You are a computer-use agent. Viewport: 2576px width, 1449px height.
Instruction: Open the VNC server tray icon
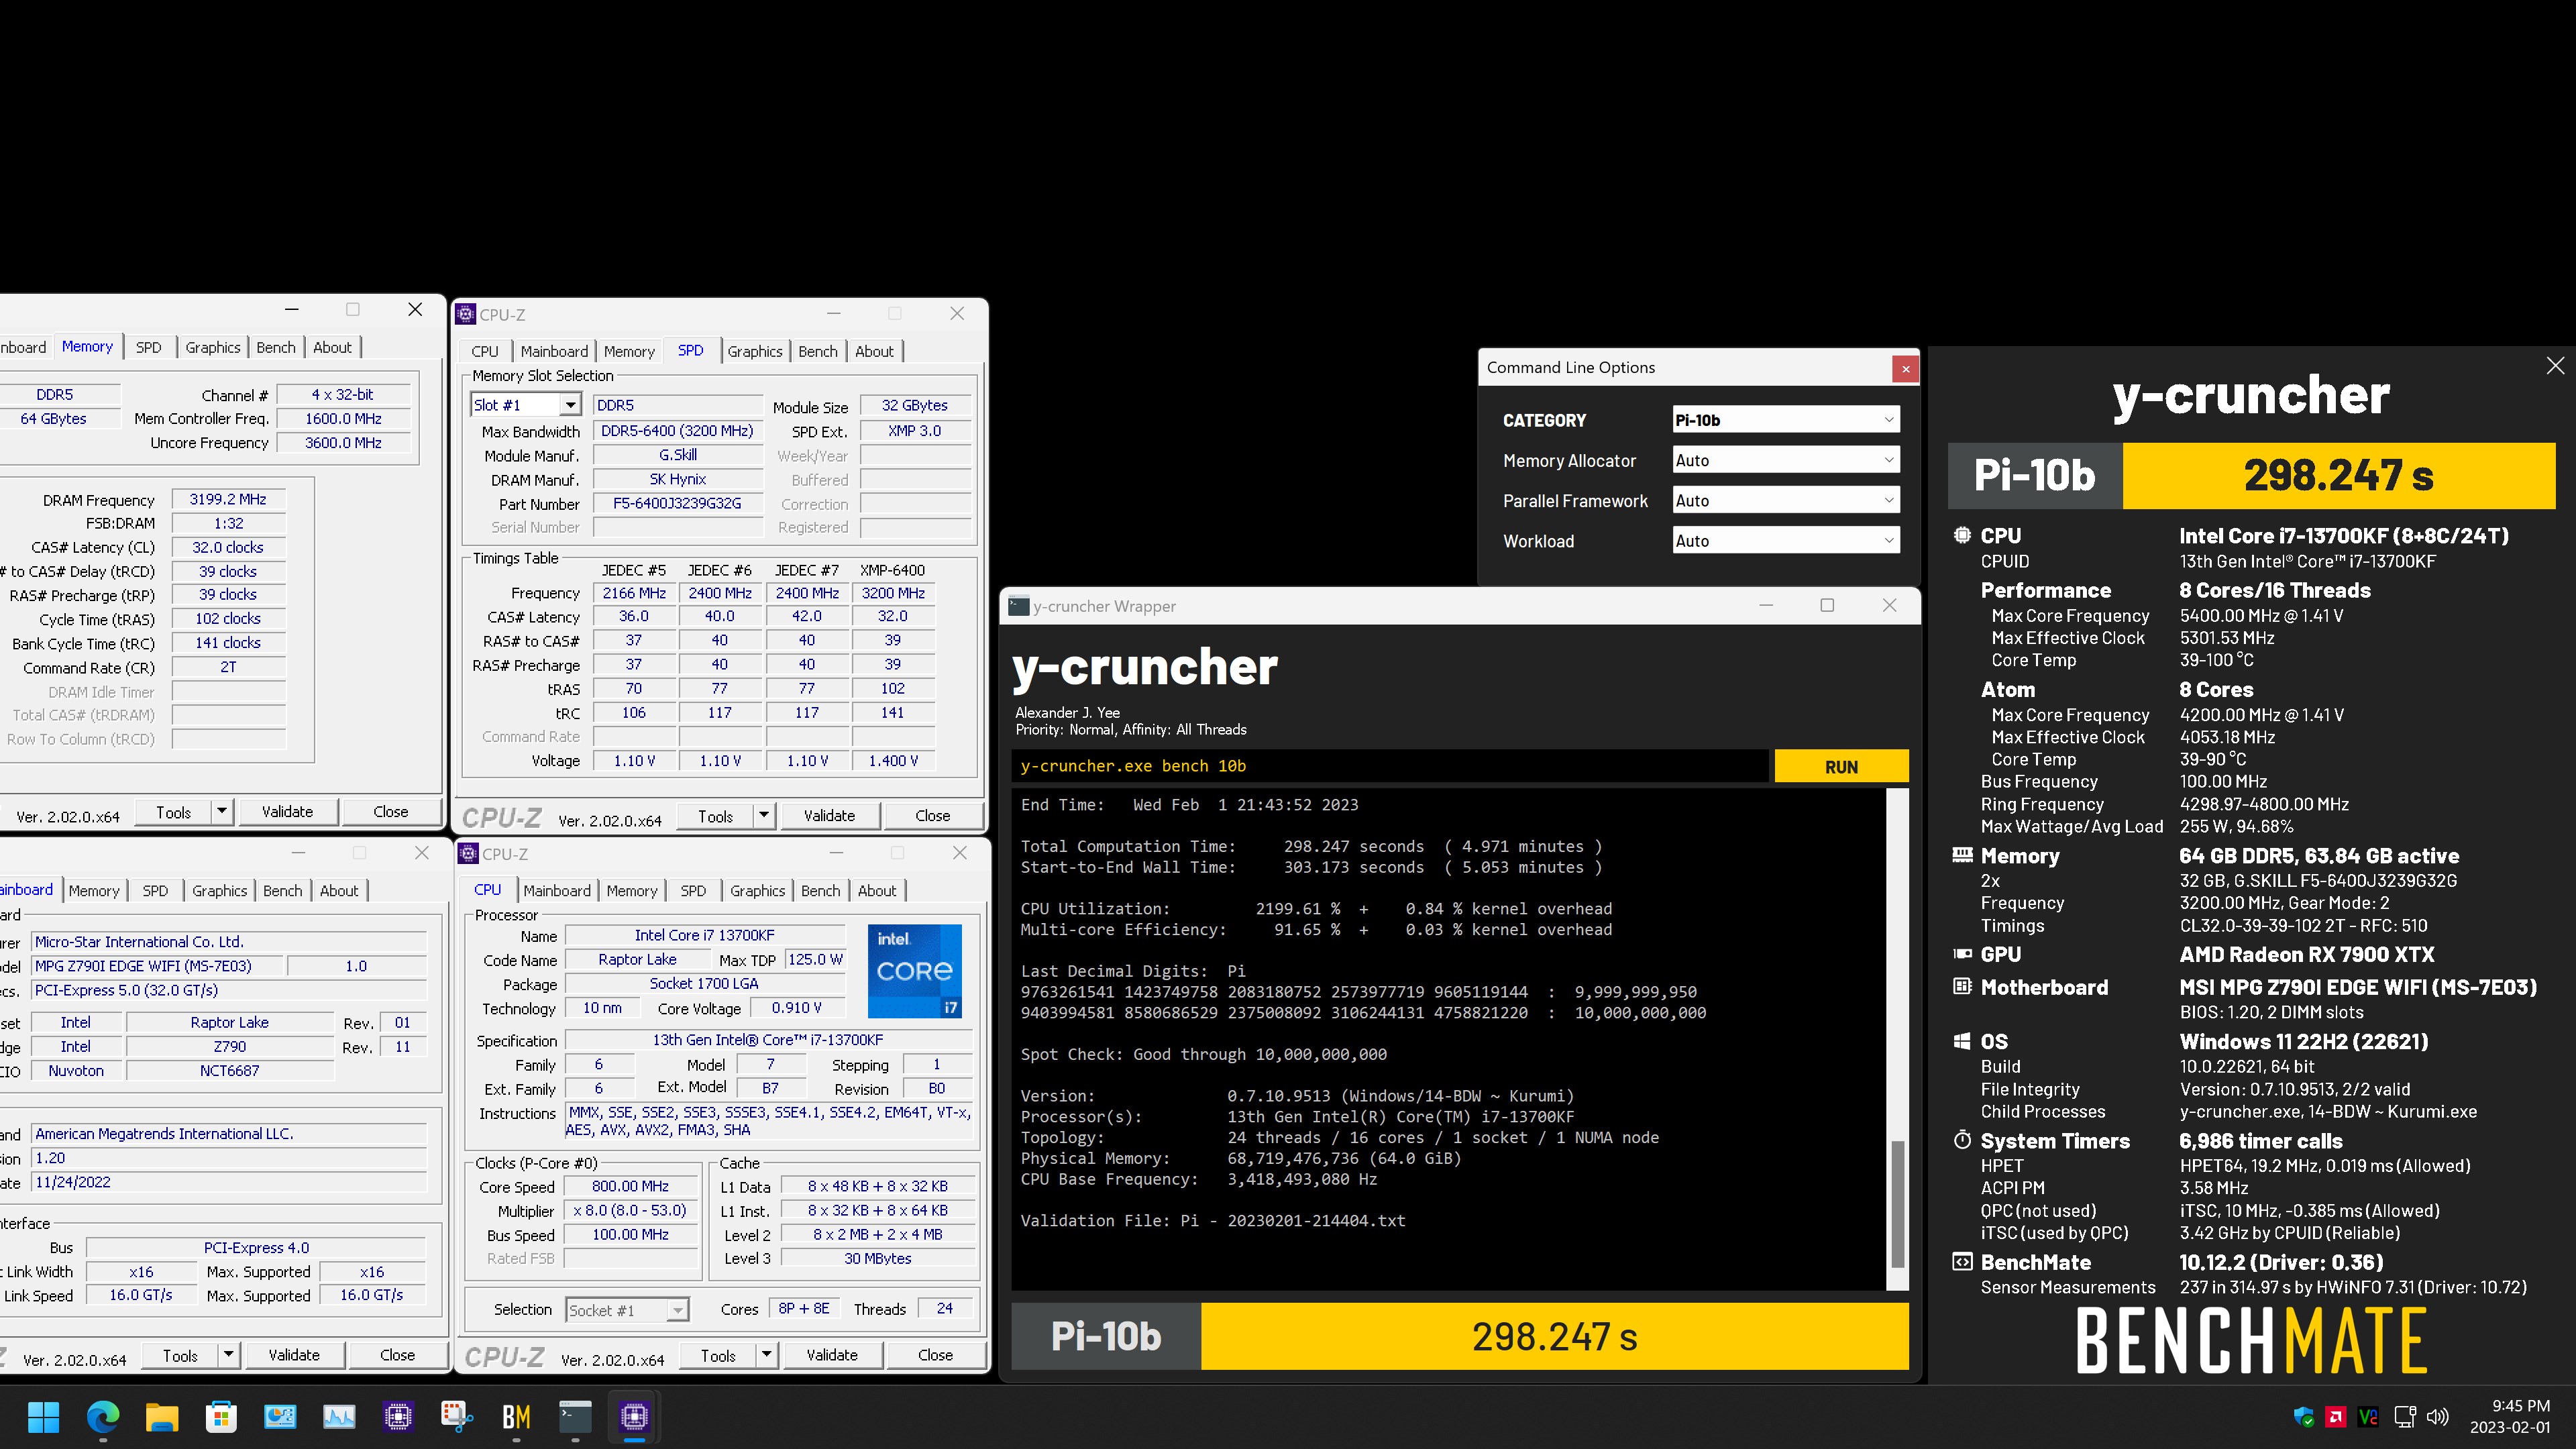point(2368,1416)
